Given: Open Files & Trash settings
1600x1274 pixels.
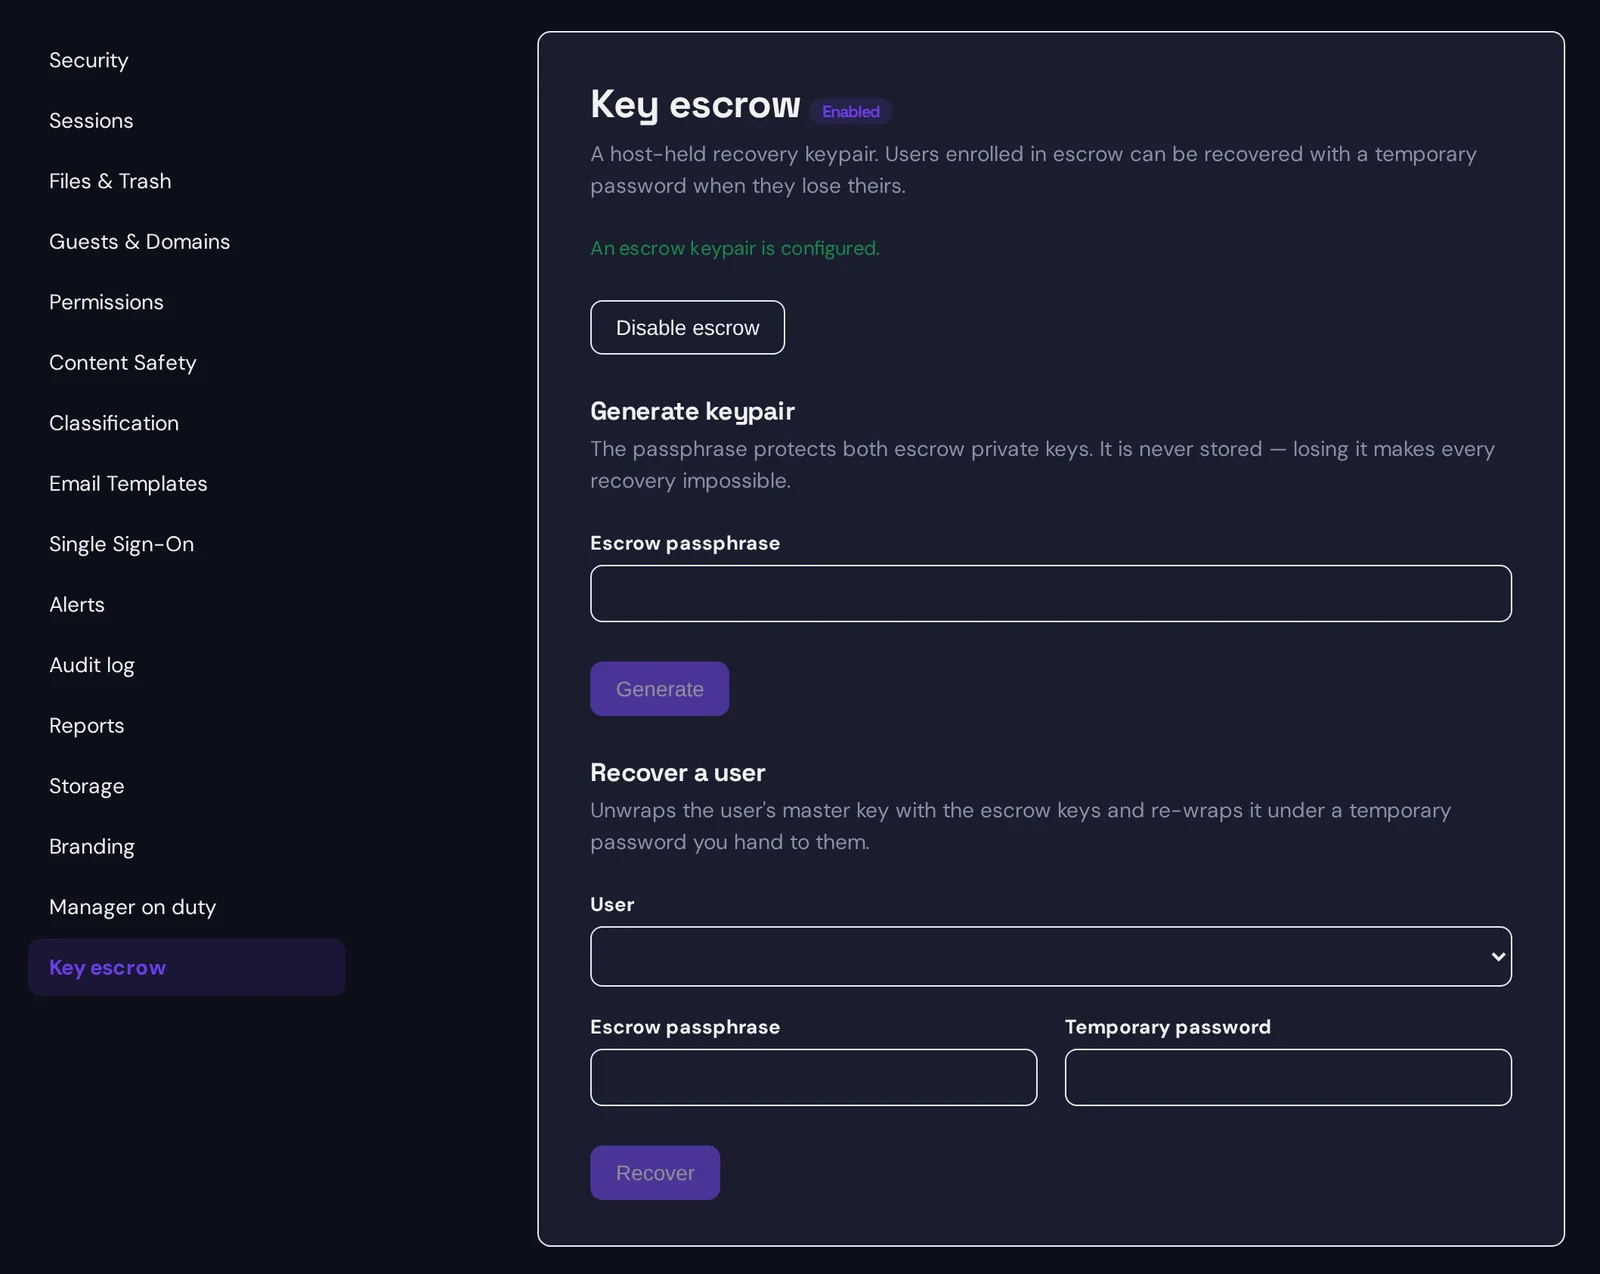Looking at the screenshot, I should click(187, 181).
